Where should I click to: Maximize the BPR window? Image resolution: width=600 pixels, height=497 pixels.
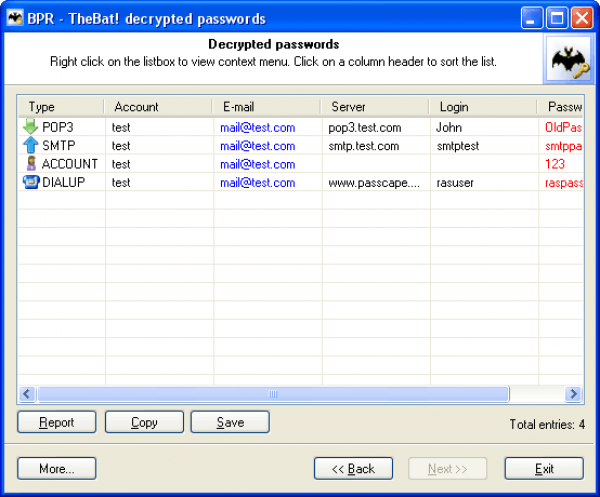(557, 18)
